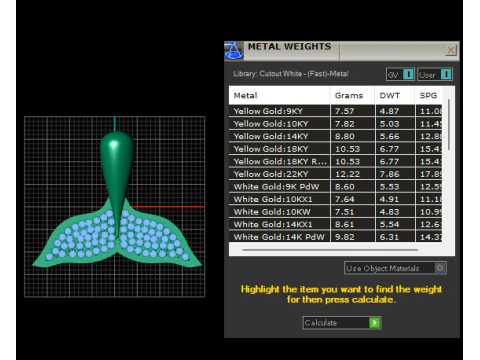Sort by the DWT column header
This screenshot has width=480, height=360.
coord(395,96)
